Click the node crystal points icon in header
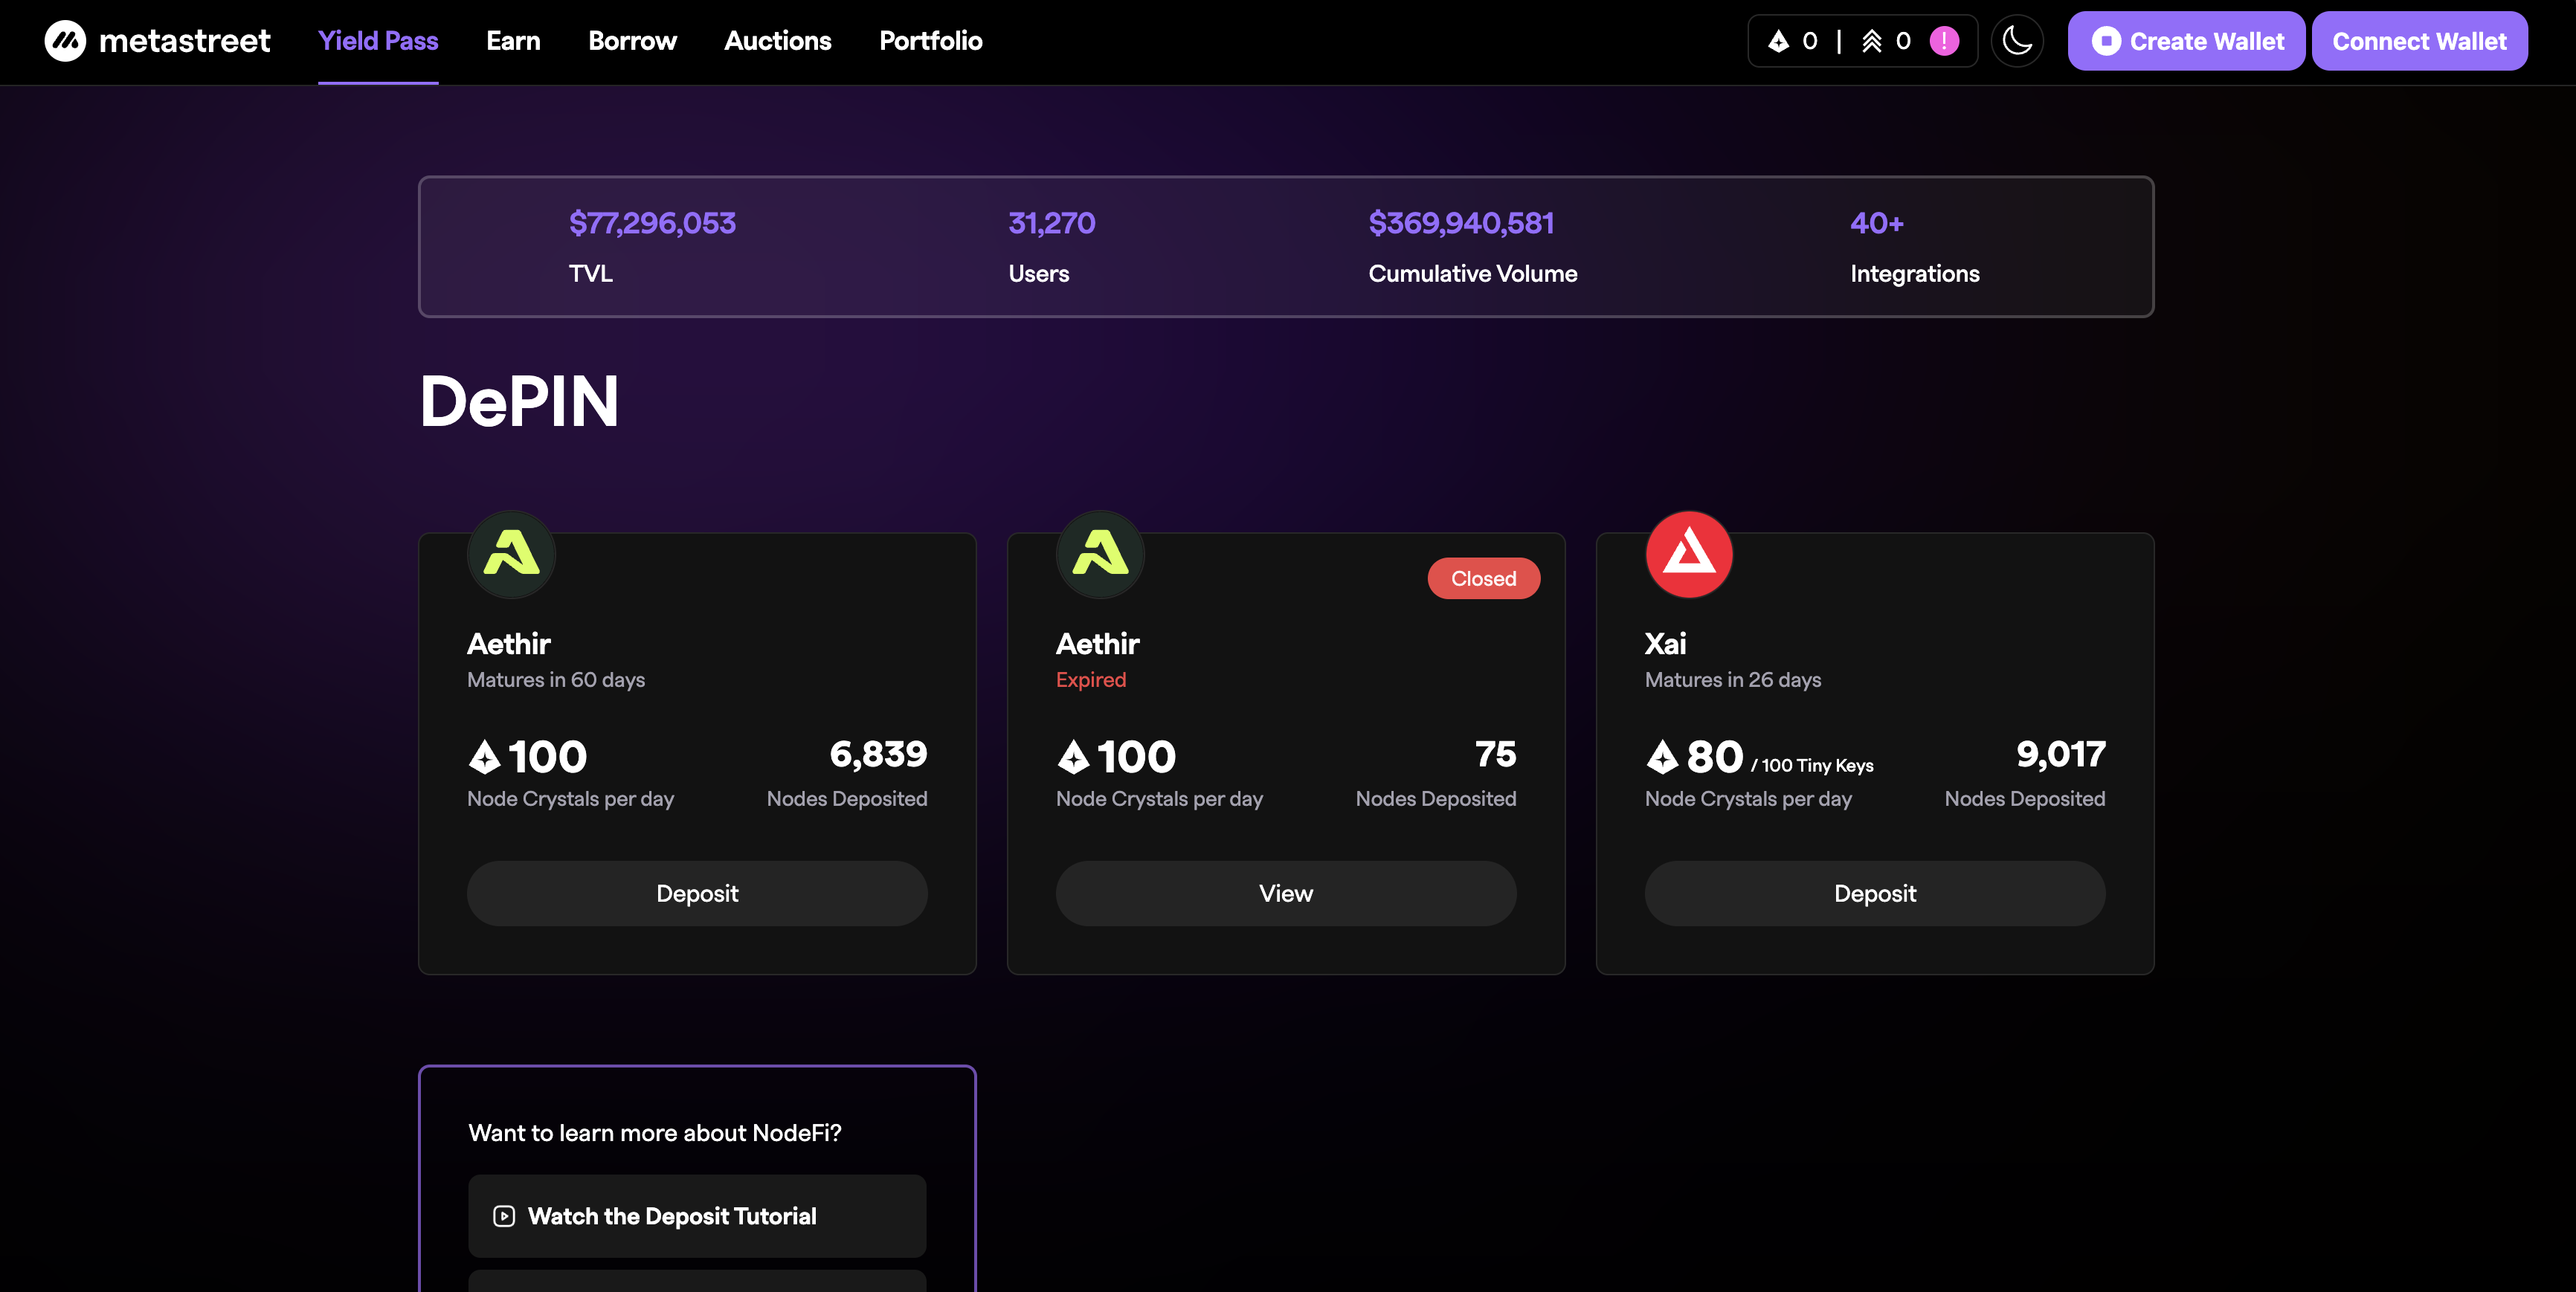This screenshot has width=2576, height=1292. (1778, 41)
